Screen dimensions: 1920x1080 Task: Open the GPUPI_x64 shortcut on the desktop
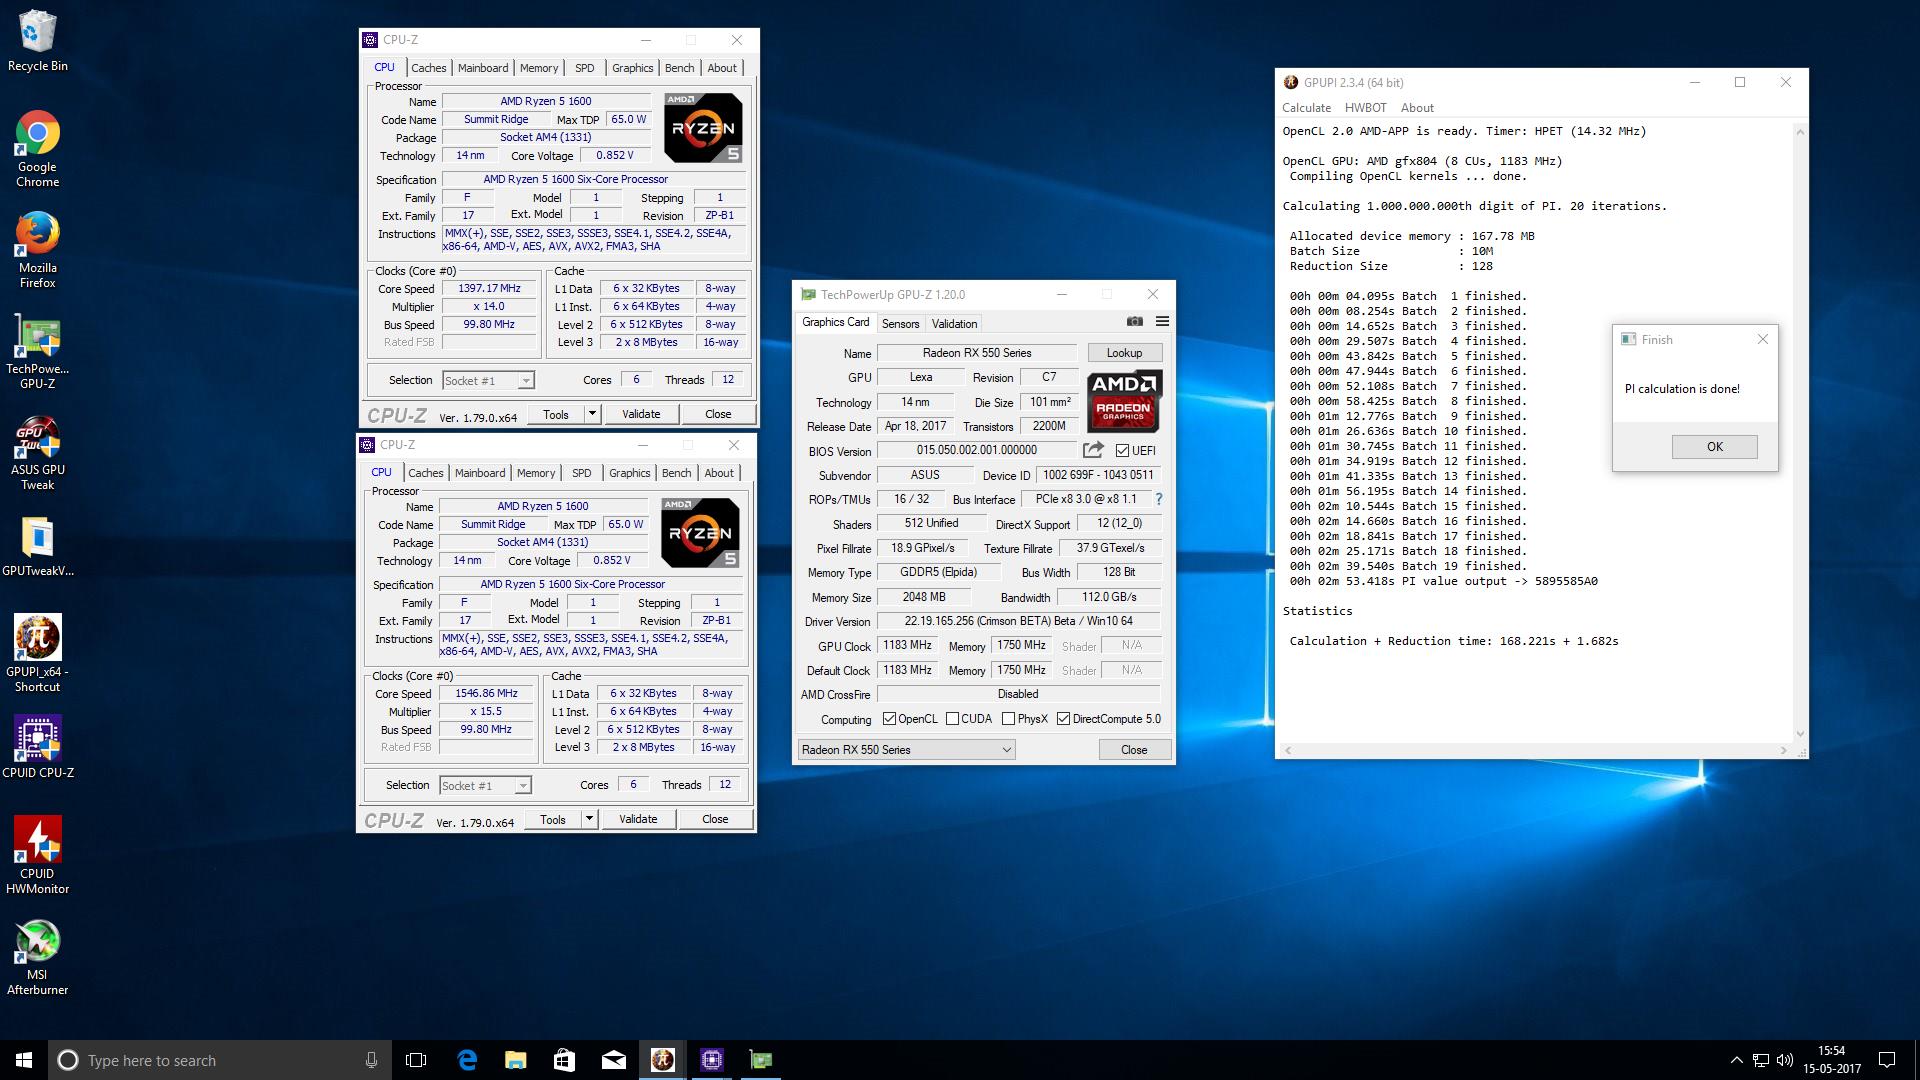tap(37, 653)
